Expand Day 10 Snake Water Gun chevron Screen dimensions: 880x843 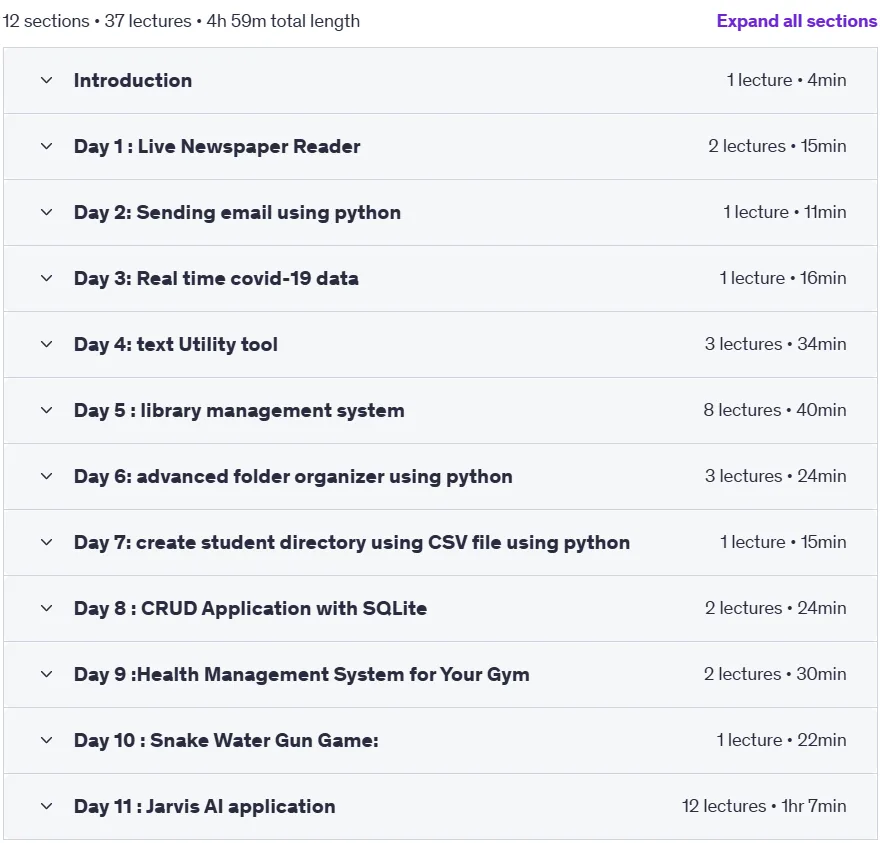point(47,740)
